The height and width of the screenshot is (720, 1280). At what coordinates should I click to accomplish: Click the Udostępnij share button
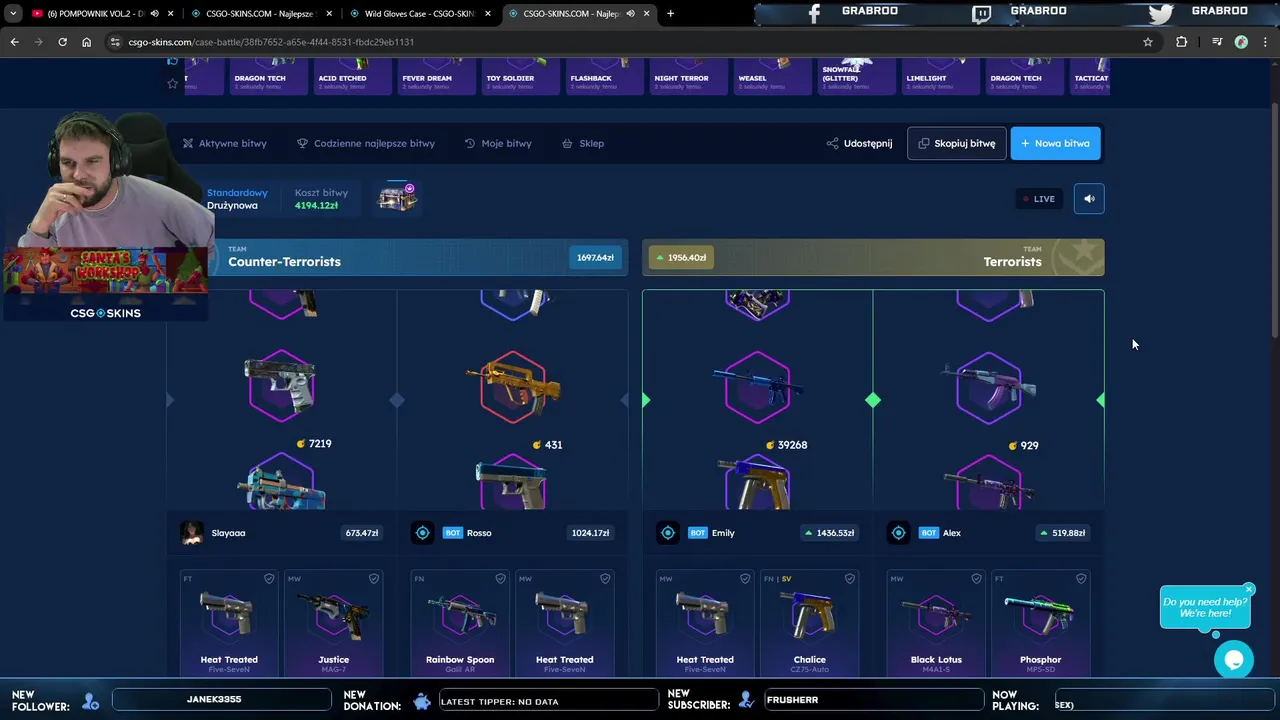[859, 143]
